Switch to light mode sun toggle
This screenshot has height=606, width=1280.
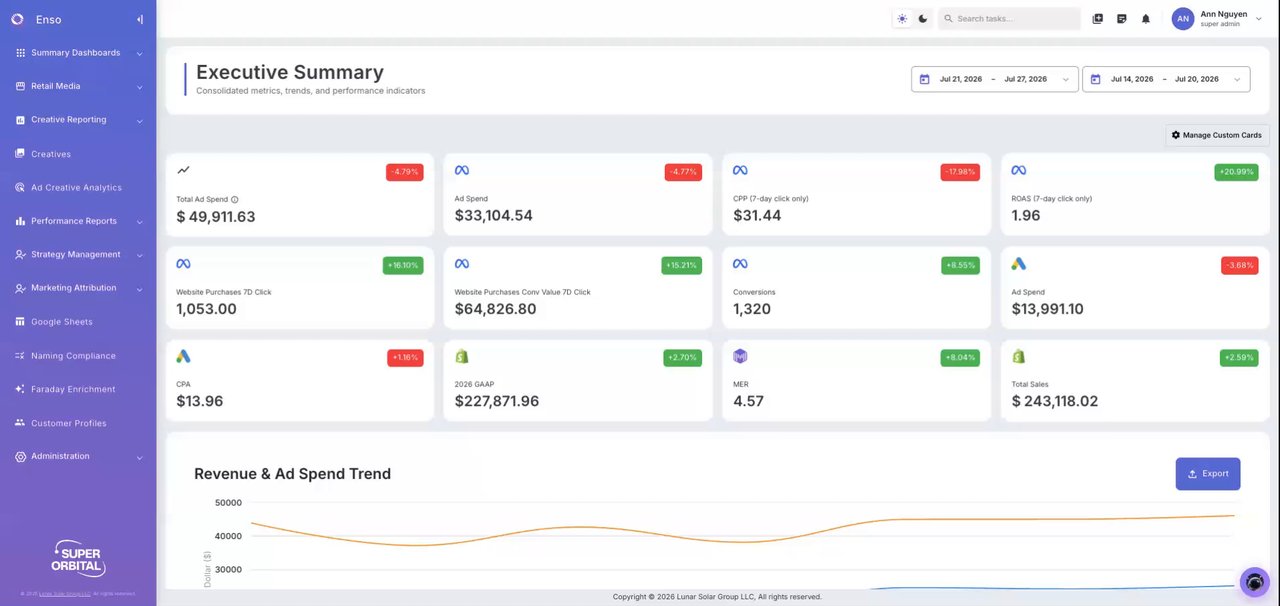[x=902, y=19]
